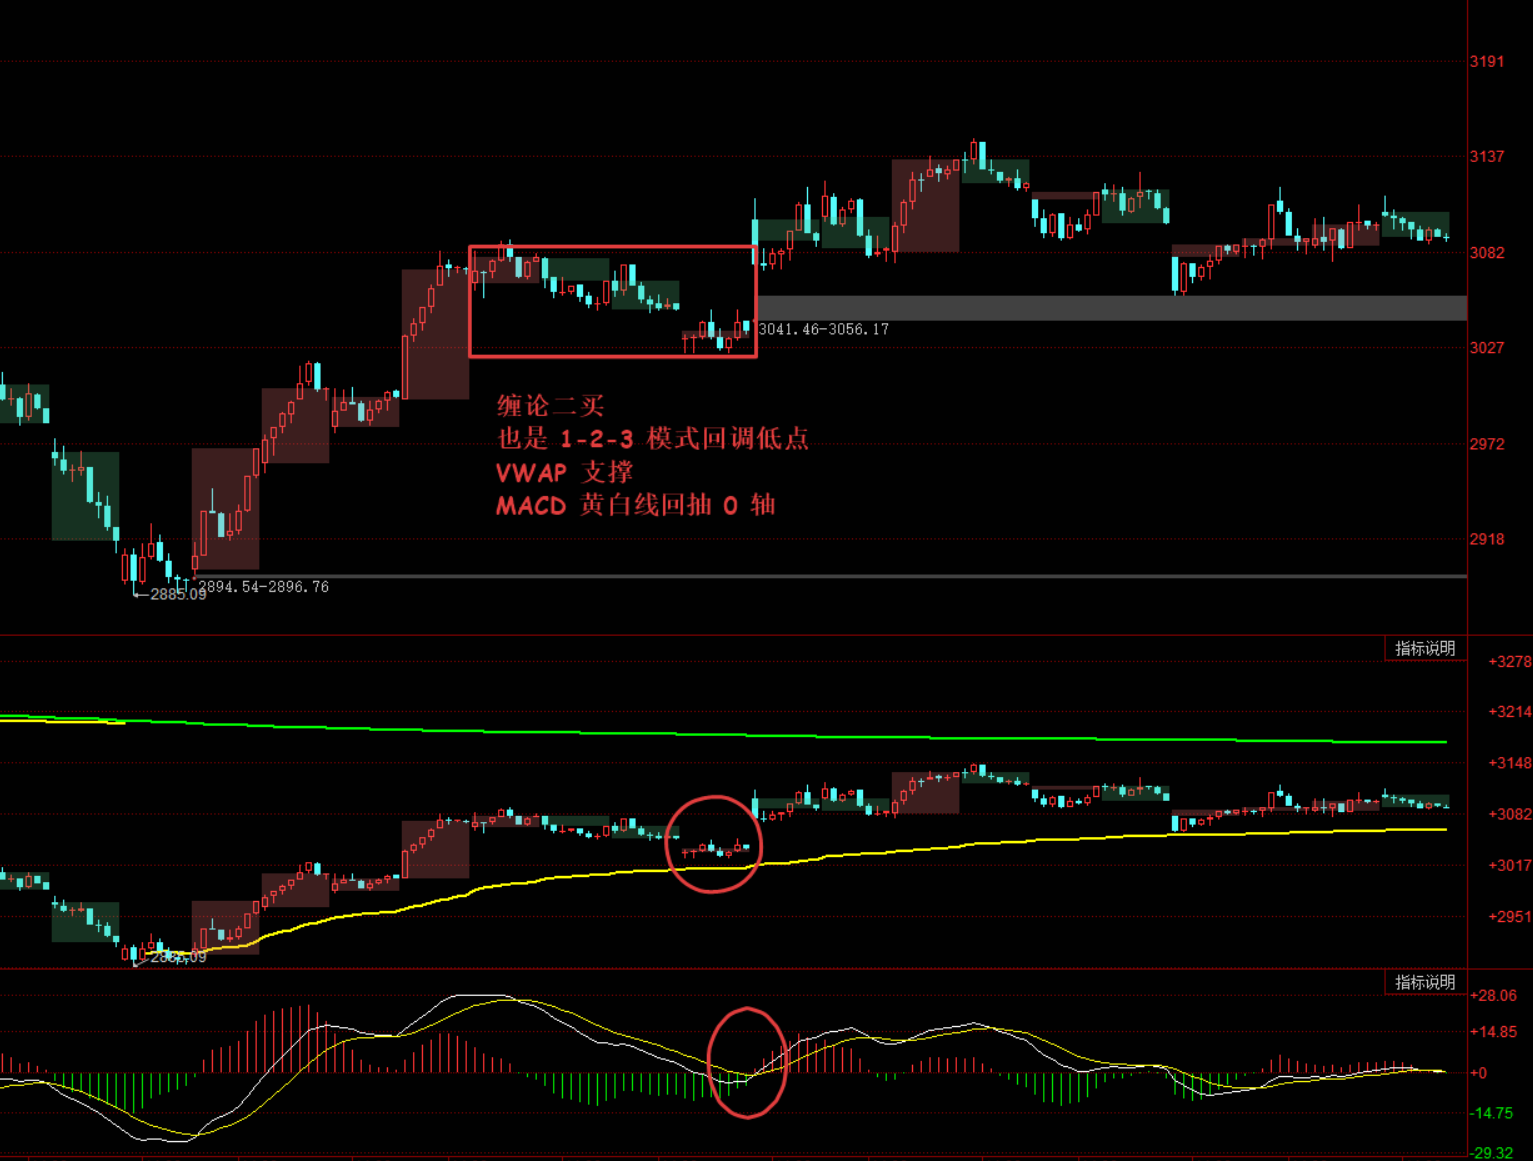Click the +3278 VWAP panel axis label
This screenshot has height=1161, width=1533.
tap(1509, 661)
